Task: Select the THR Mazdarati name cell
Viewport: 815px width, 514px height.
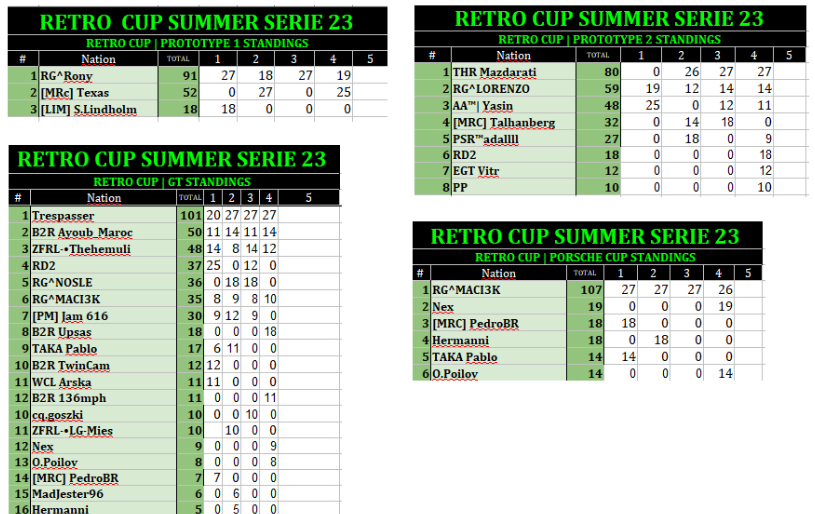Action: [x=513, y=72]
